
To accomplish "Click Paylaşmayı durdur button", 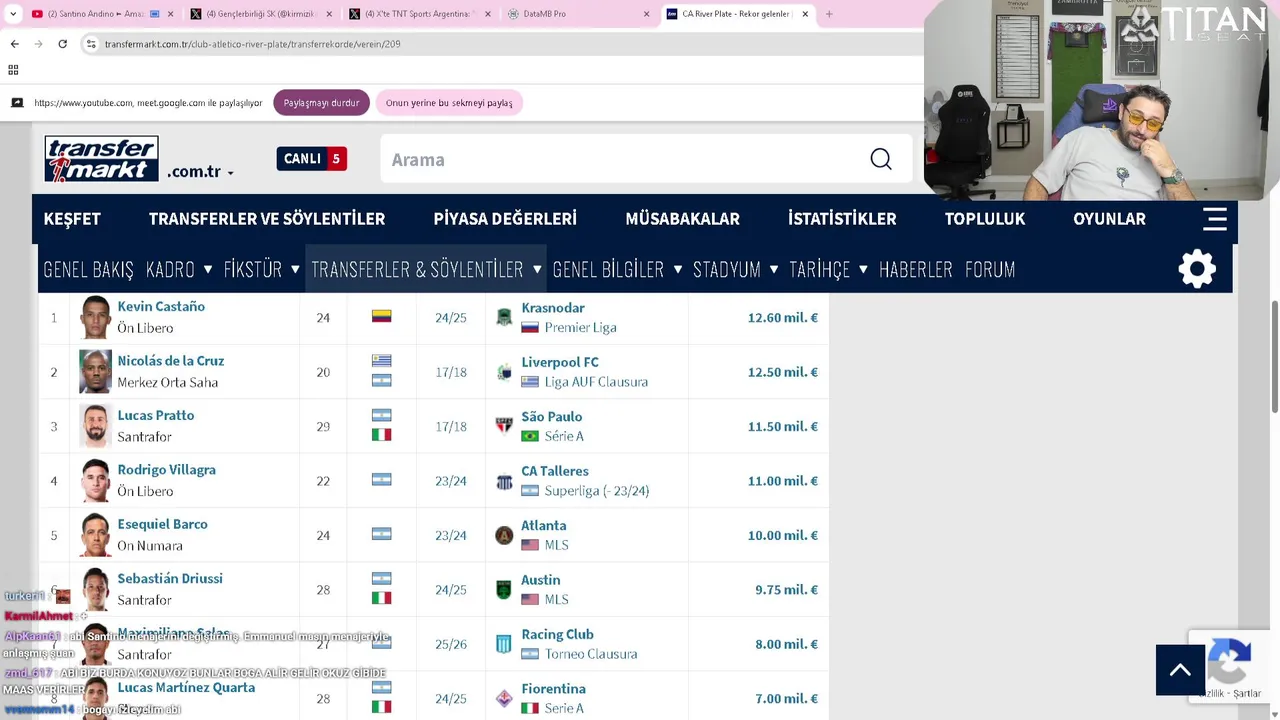I will pos(321,103).
